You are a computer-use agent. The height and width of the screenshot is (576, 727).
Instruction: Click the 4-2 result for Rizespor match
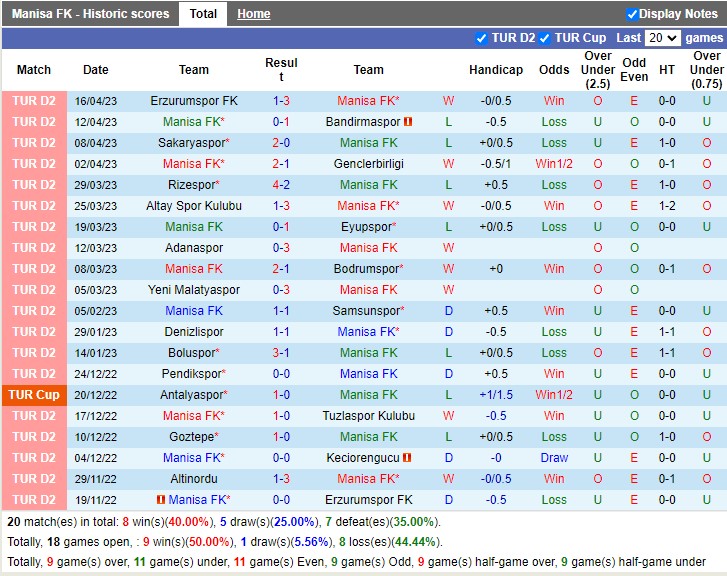coord(281,185)
